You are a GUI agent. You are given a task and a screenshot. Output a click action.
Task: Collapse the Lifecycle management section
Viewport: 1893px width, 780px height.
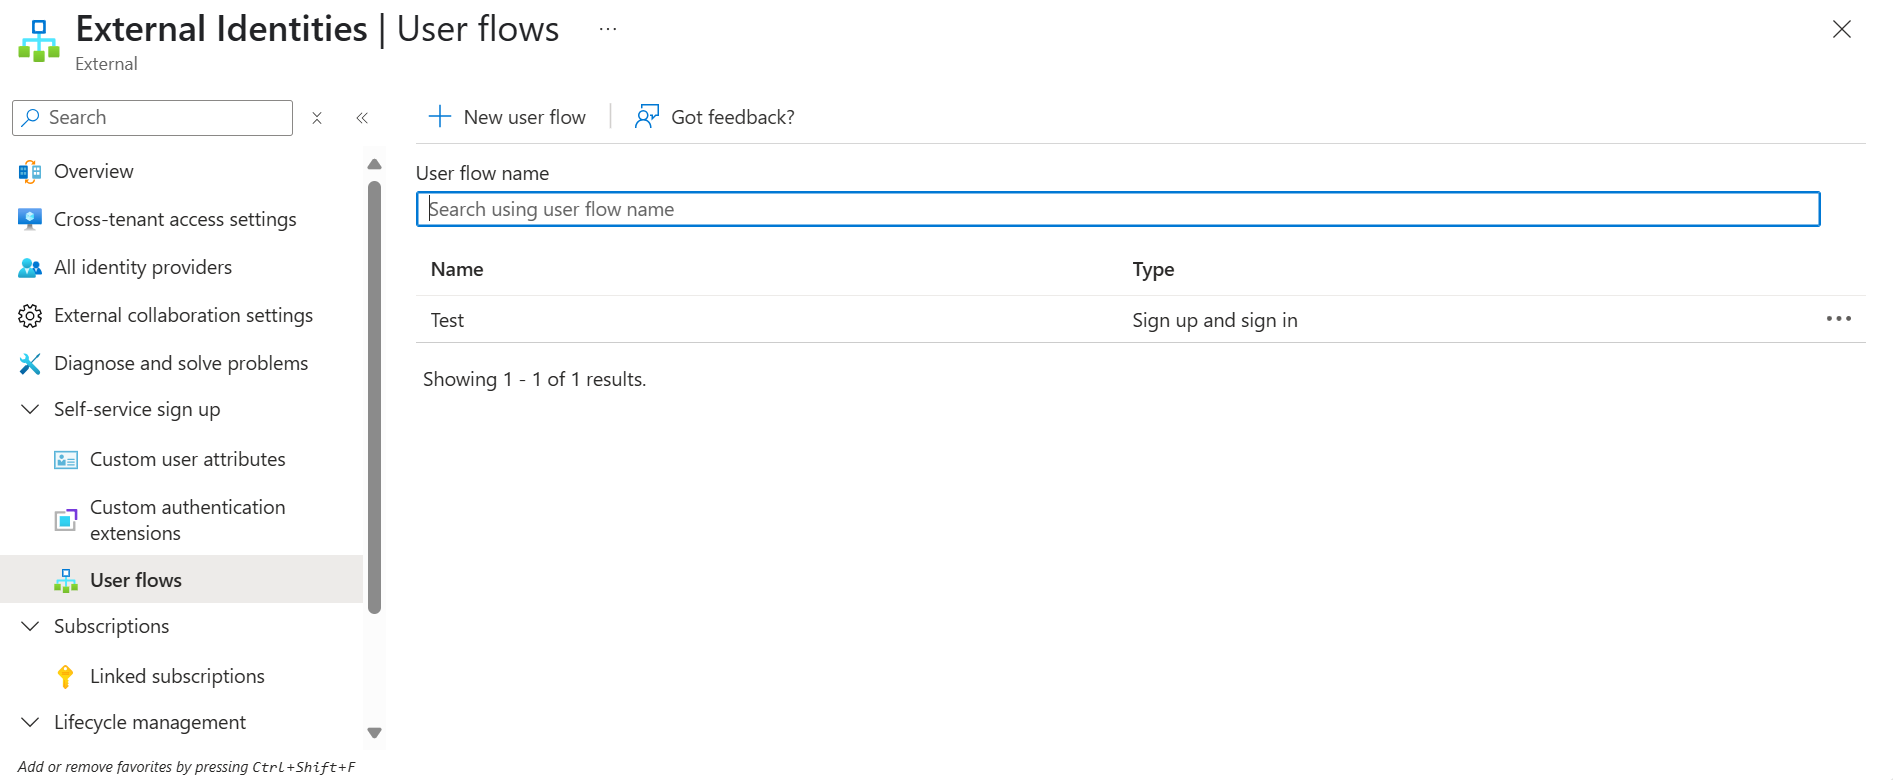point(30,722)
